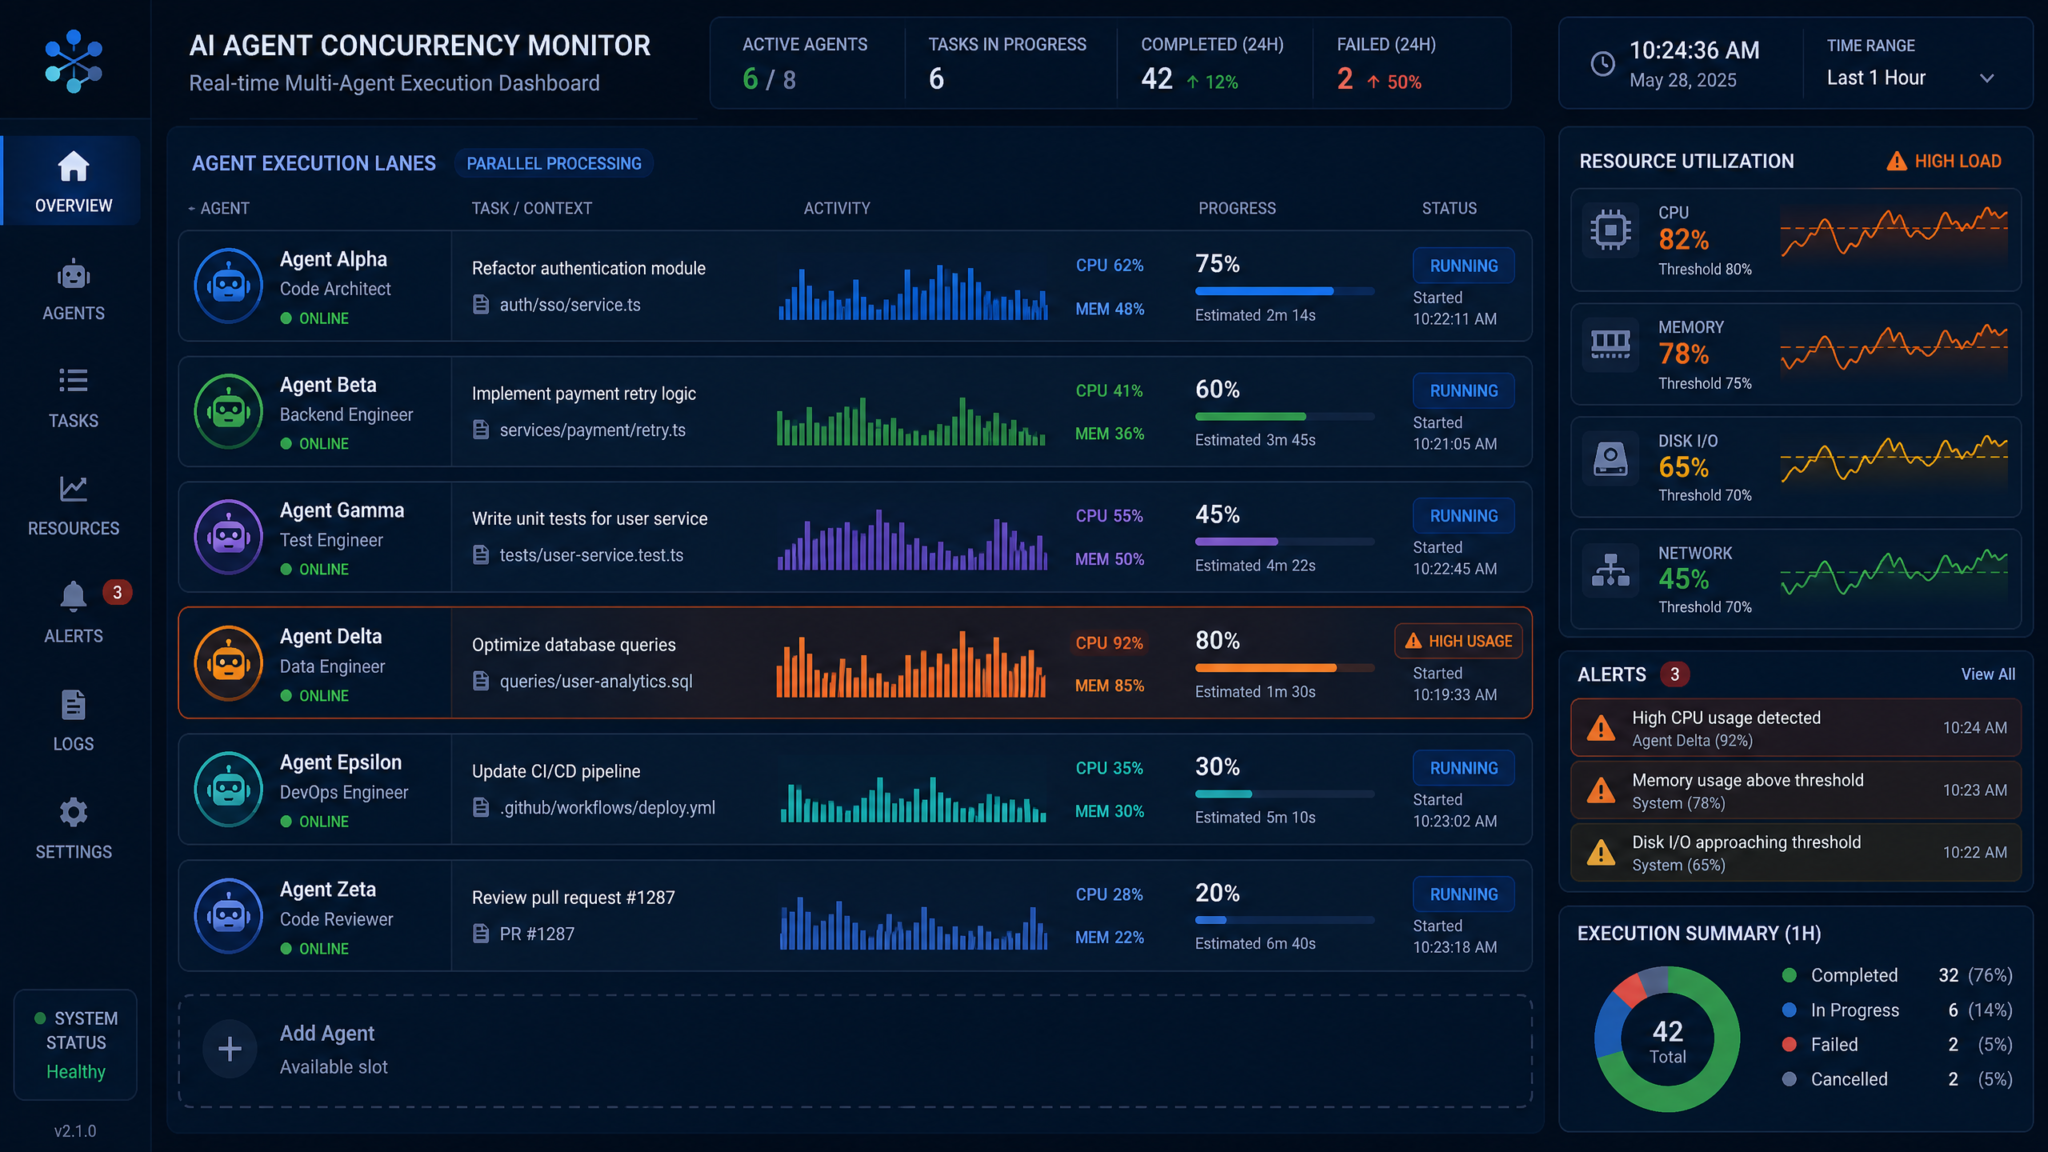Click the High CPU usage detected alert
Image resolution: width=2048 pixels, height=1152 pixels.
[1795, 728]
